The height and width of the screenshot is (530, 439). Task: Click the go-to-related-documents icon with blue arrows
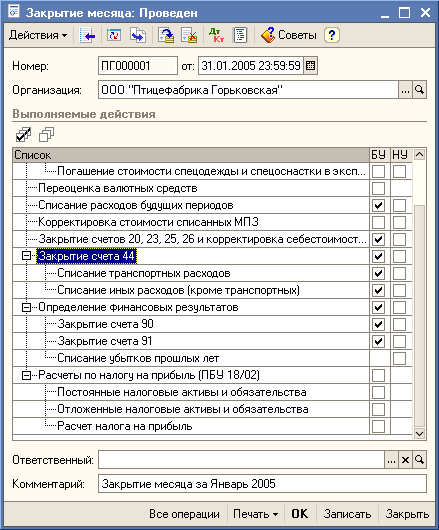point(138,35)
